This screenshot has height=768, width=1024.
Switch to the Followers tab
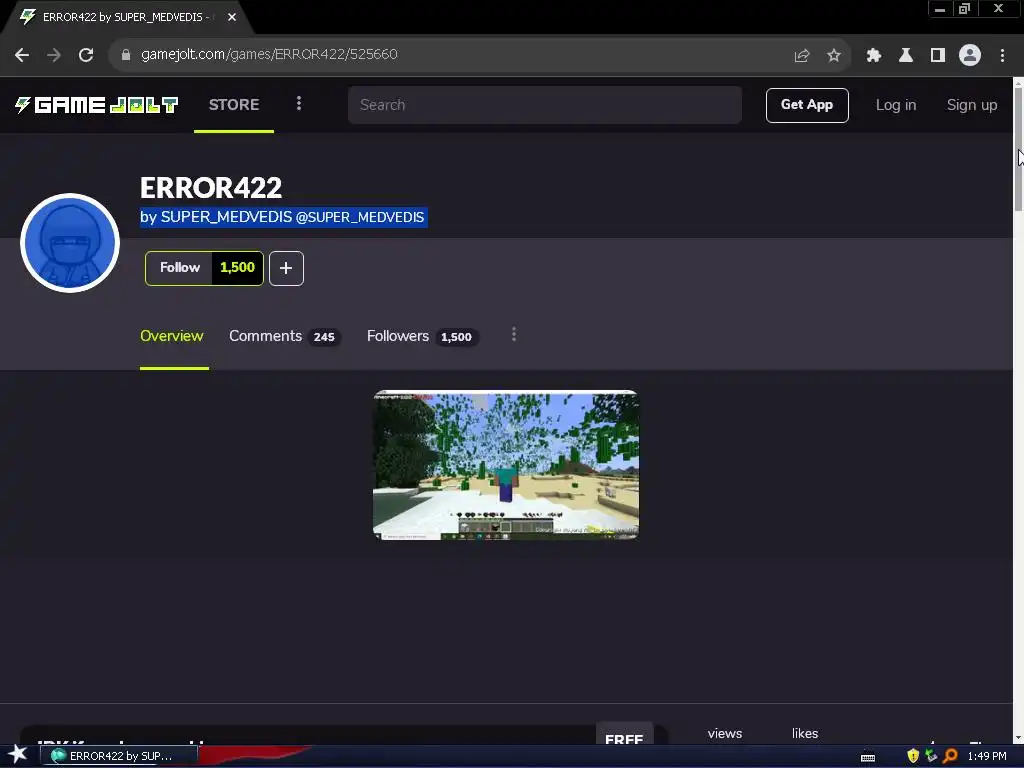[423, 336]
